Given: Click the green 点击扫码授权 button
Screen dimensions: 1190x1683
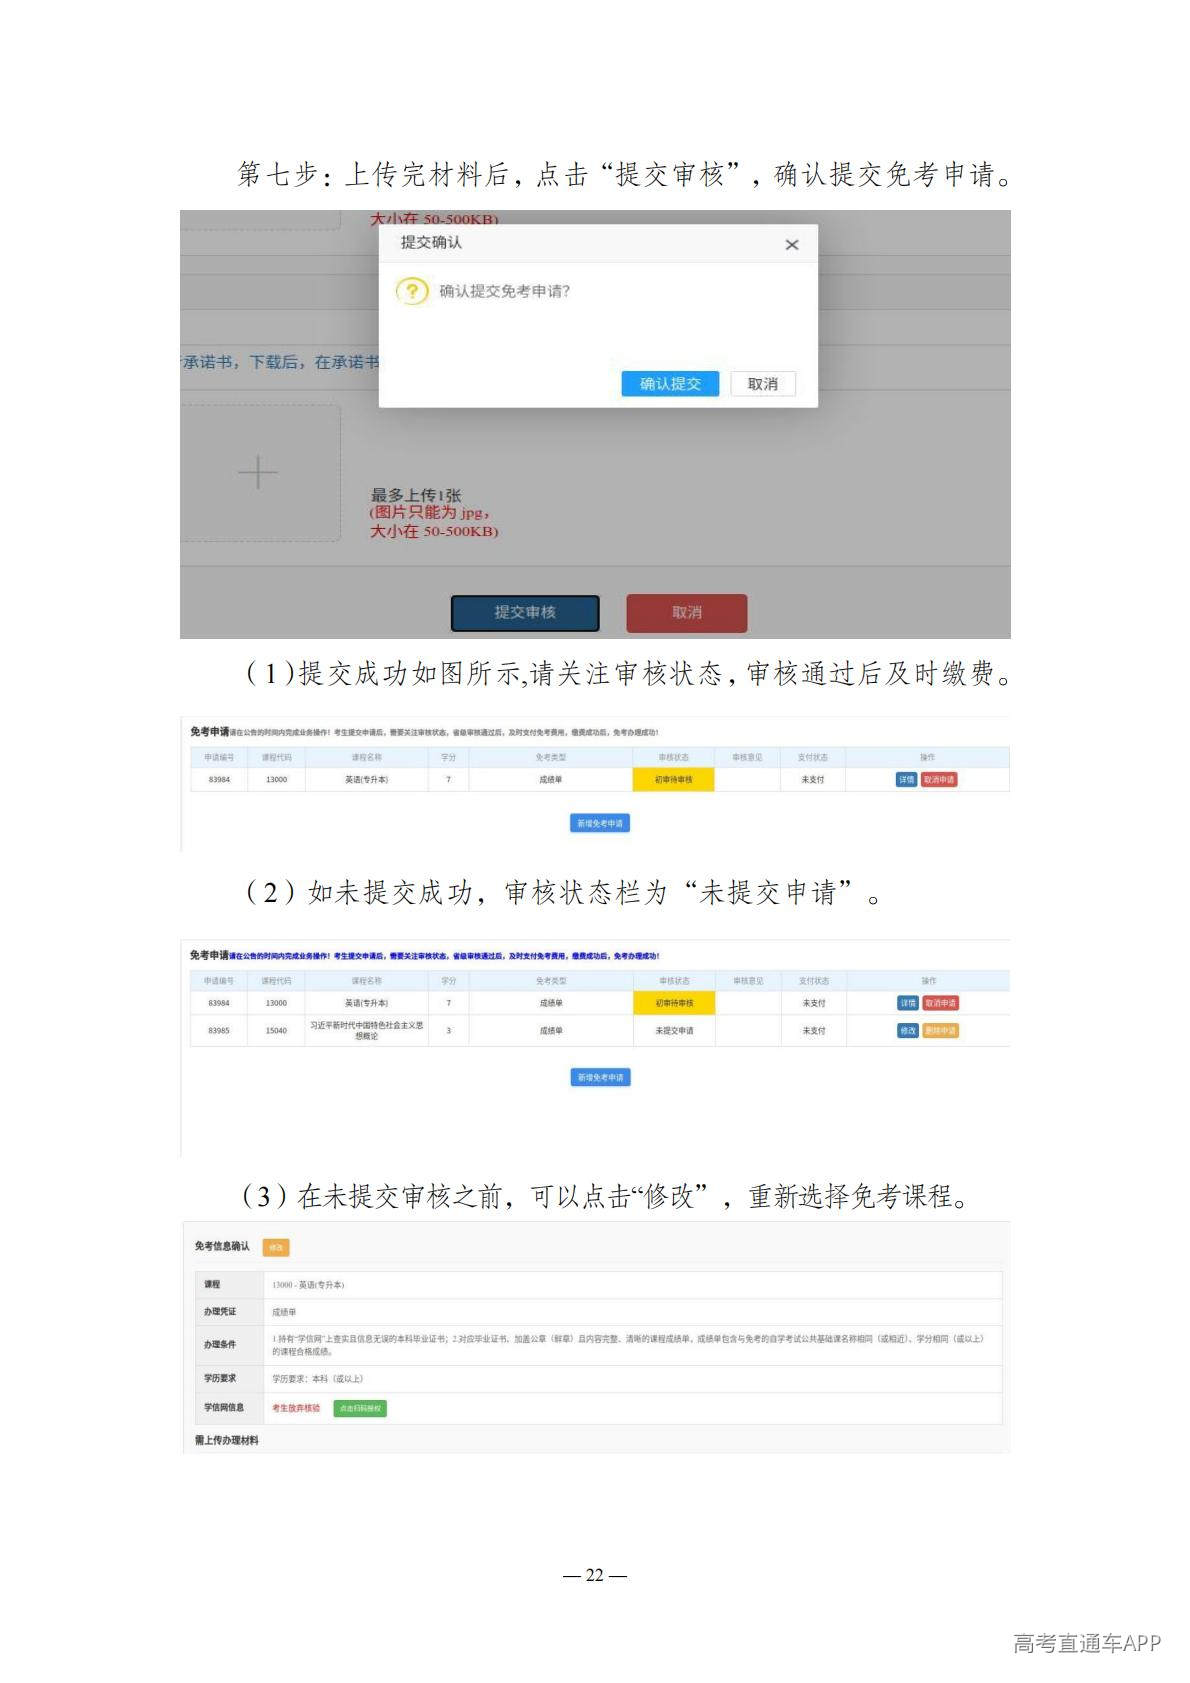Looking at the screenshot, I should pyautogui.click(x=360, y=1408).
